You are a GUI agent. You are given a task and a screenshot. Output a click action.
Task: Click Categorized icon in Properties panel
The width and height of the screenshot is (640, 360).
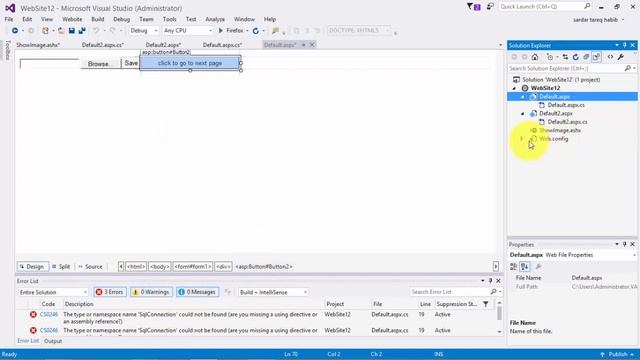point(513,267)
